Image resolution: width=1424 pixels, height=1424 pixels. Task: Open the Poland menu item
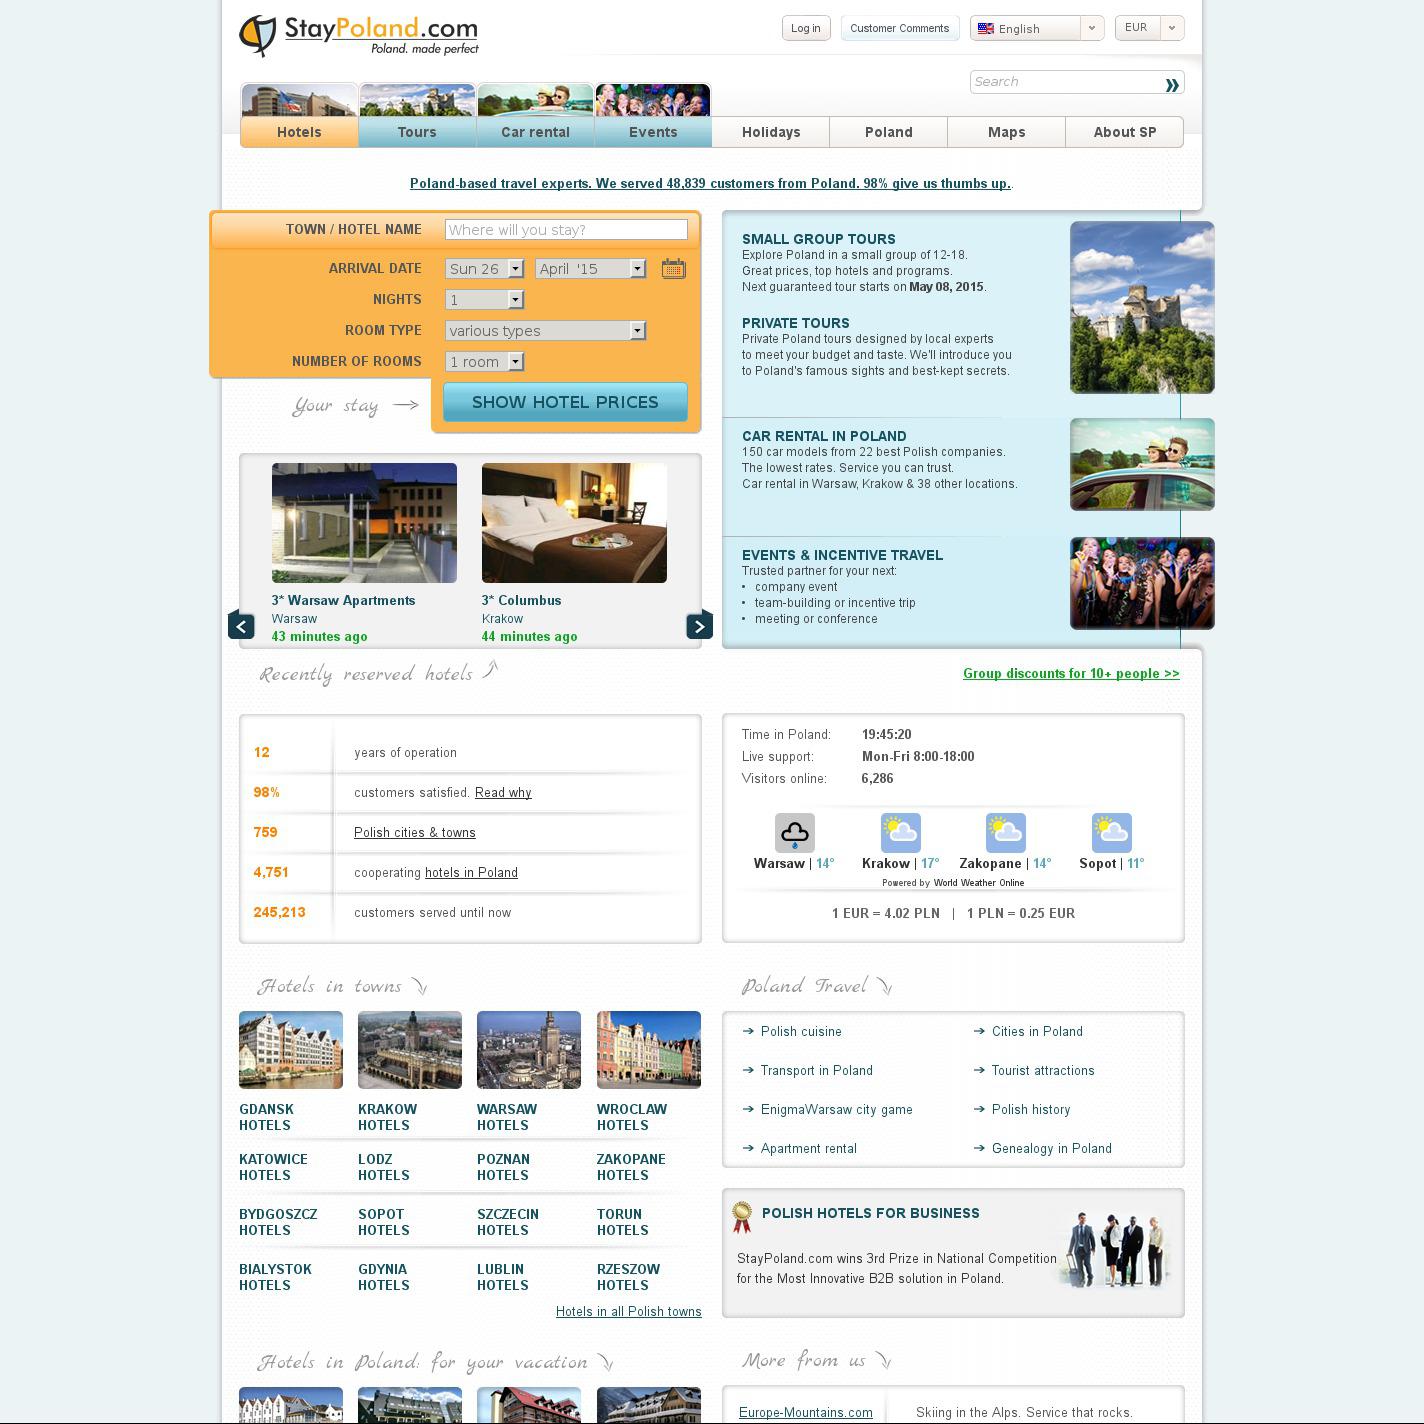click(x=889, y=132)
